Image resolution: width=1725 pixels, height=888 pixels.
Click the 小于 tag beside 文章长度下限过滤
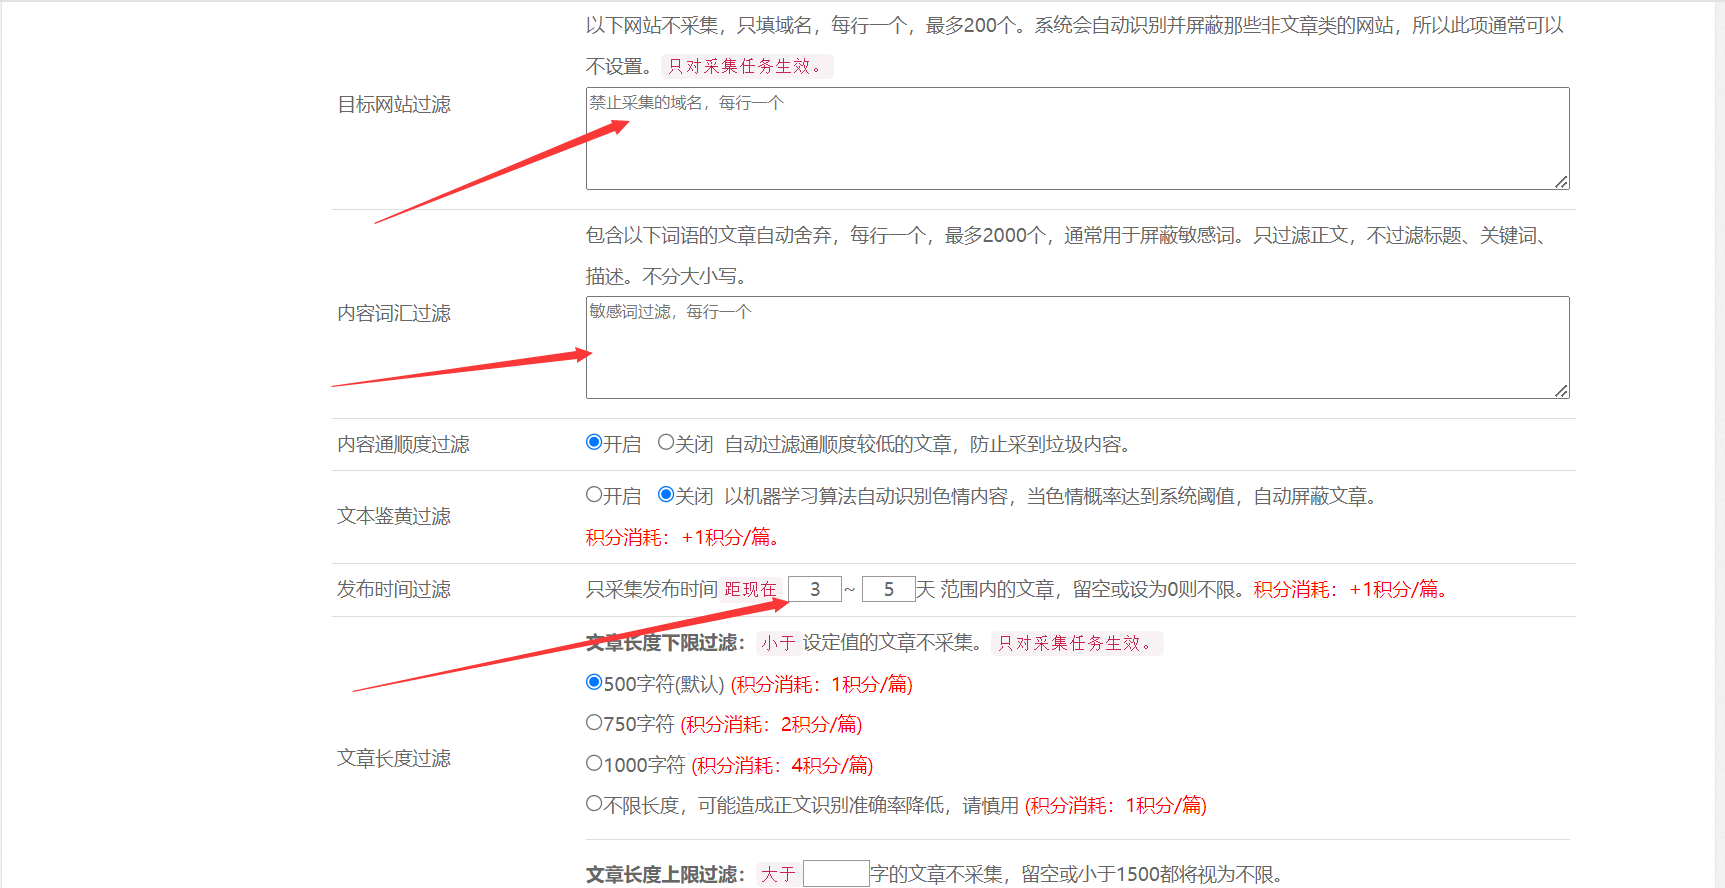(x=777, y=643)
